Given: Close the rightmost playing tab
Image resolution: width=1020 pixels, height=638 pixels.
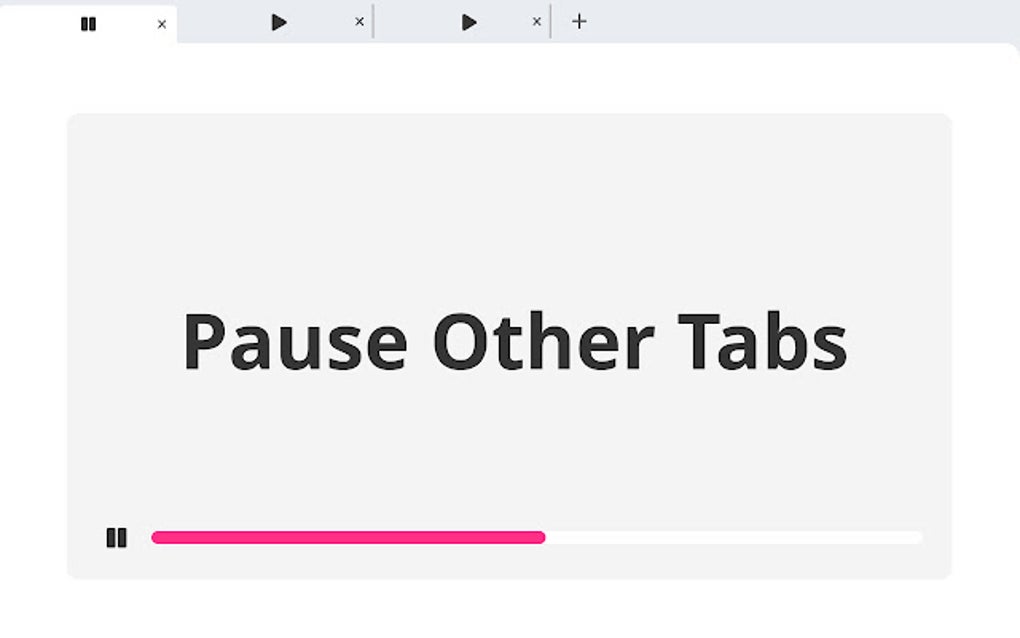Looking at the screenshot, I should pyautogui.click(x=537, y=23).
